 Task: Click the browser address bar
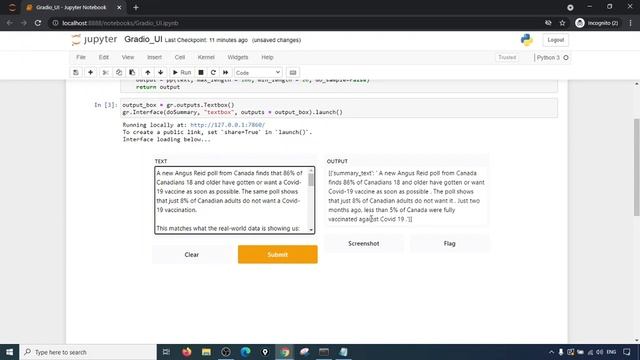coord(294,23)
